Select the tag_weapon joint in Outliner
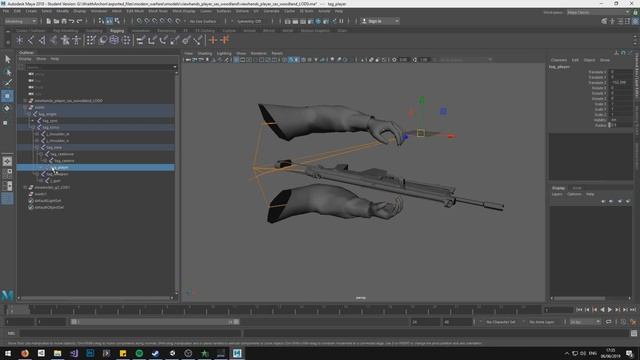 coord(57,174)
